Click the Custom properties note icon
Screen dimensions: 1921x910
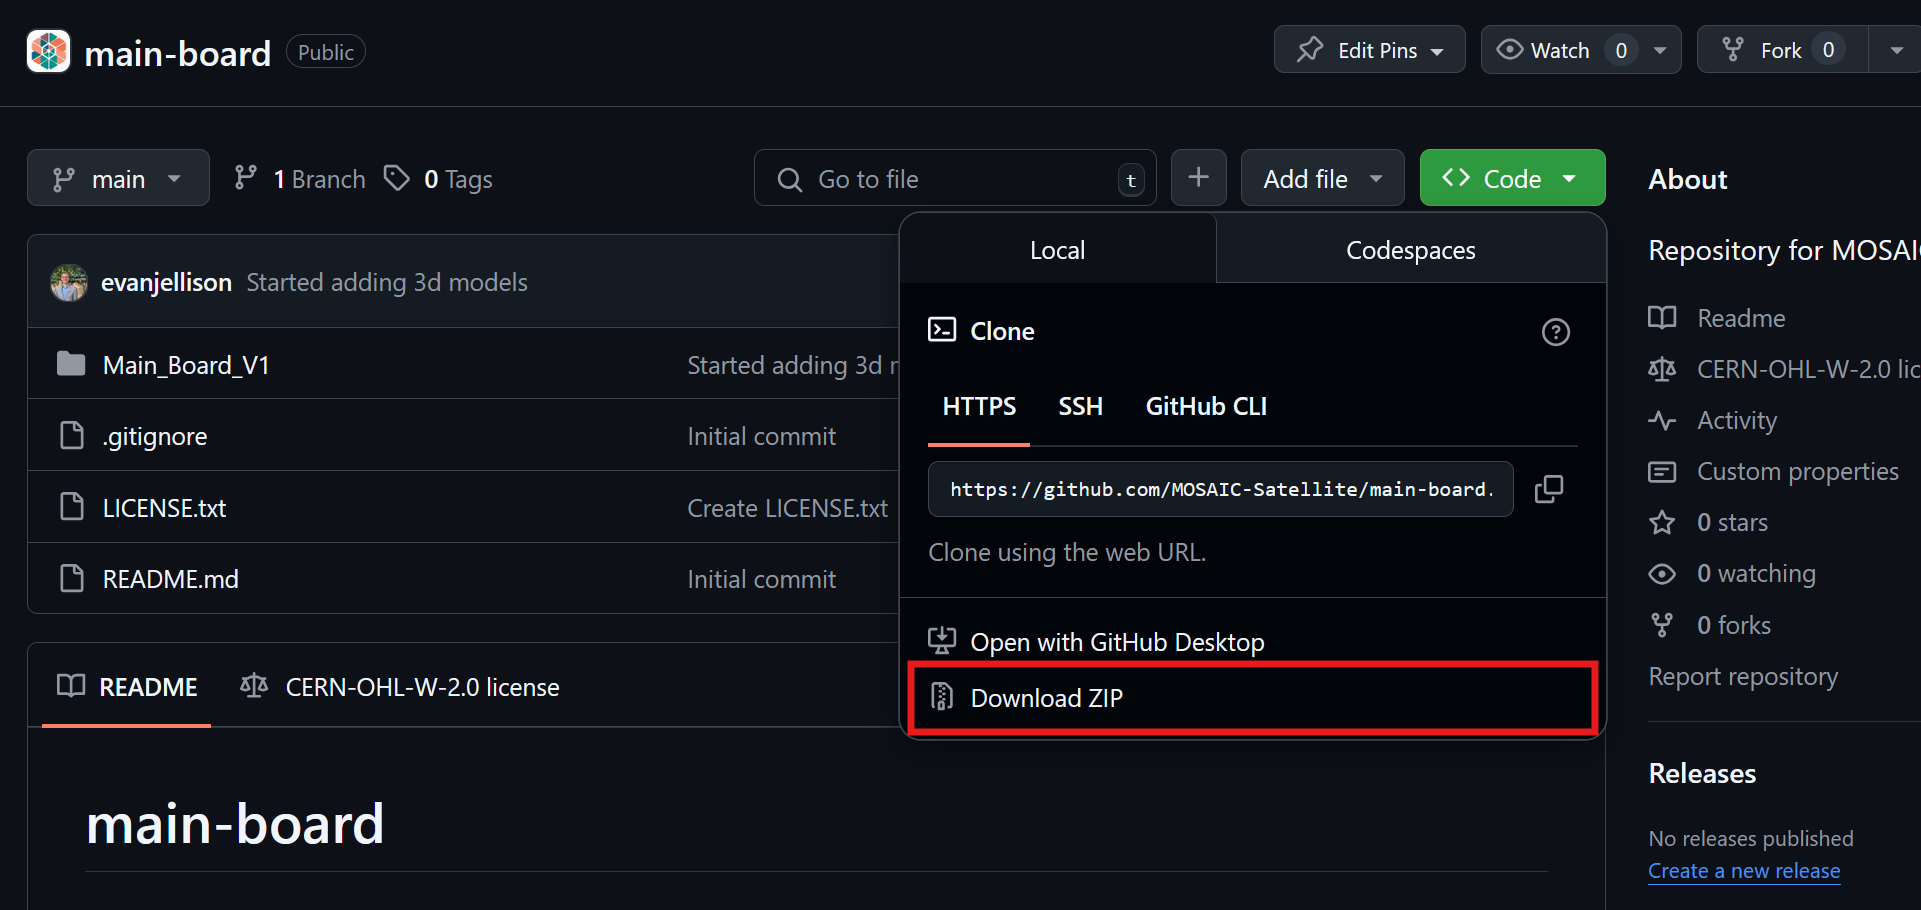pyautogui.click(x=1662, y=471)
